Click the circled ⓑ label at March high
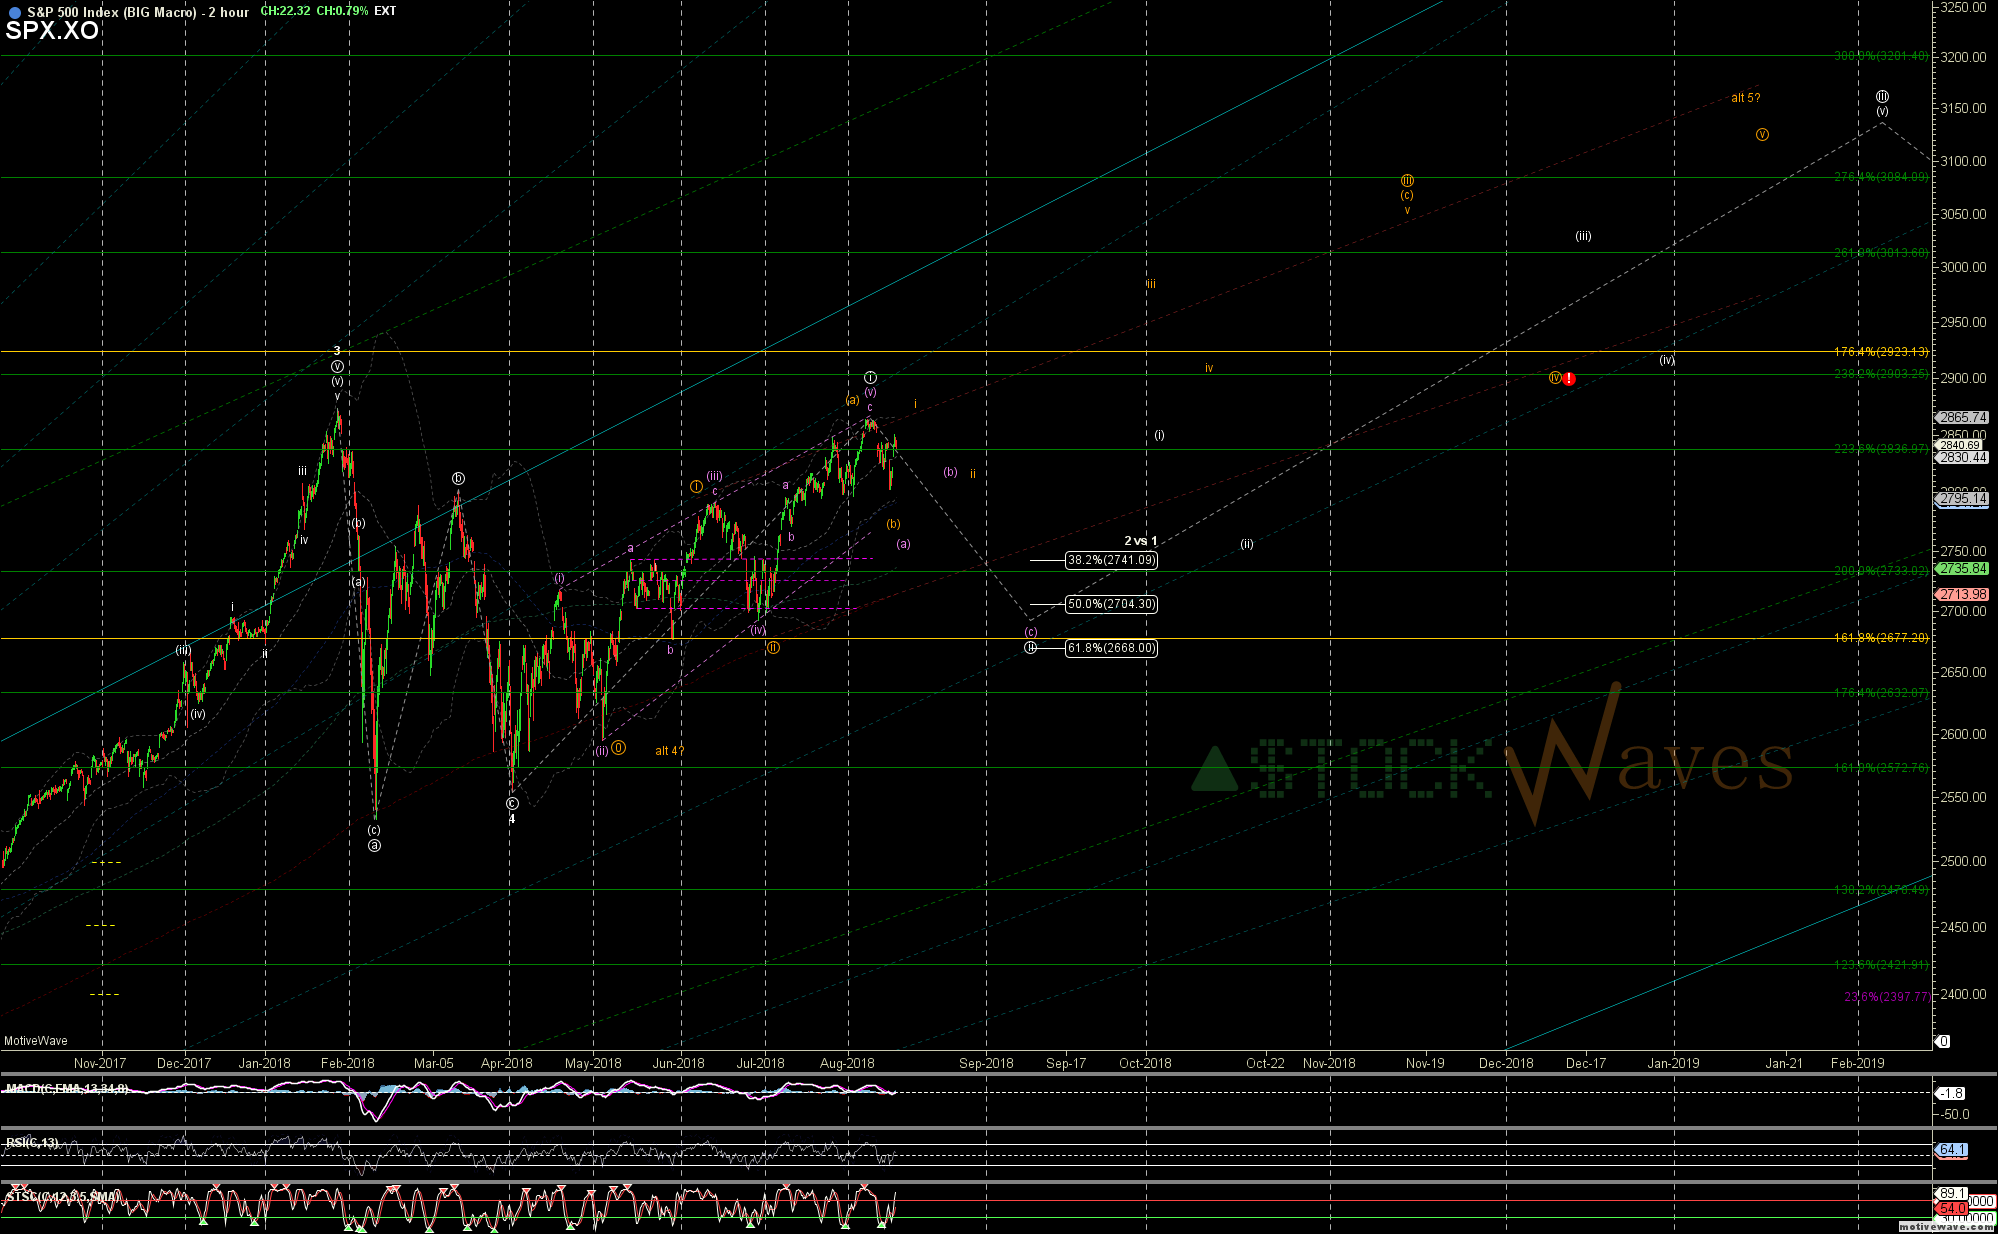 point(457,478)
